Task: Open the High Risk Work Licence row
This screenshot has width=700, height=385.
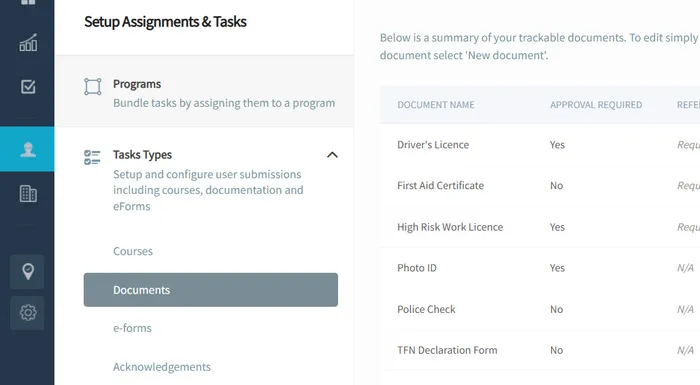Action: click(540, 227)
